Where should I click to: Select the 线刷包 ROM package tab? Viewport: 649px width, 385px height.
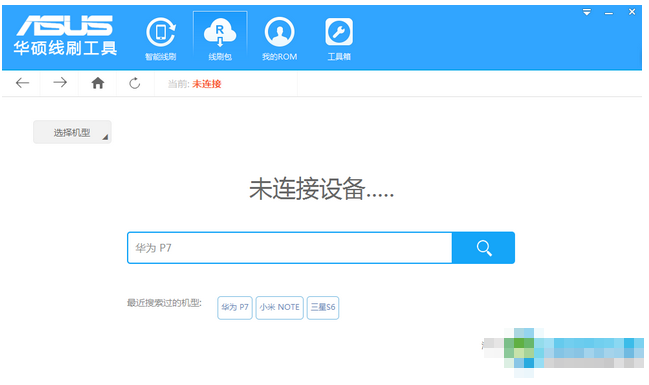tap(220, 39)
